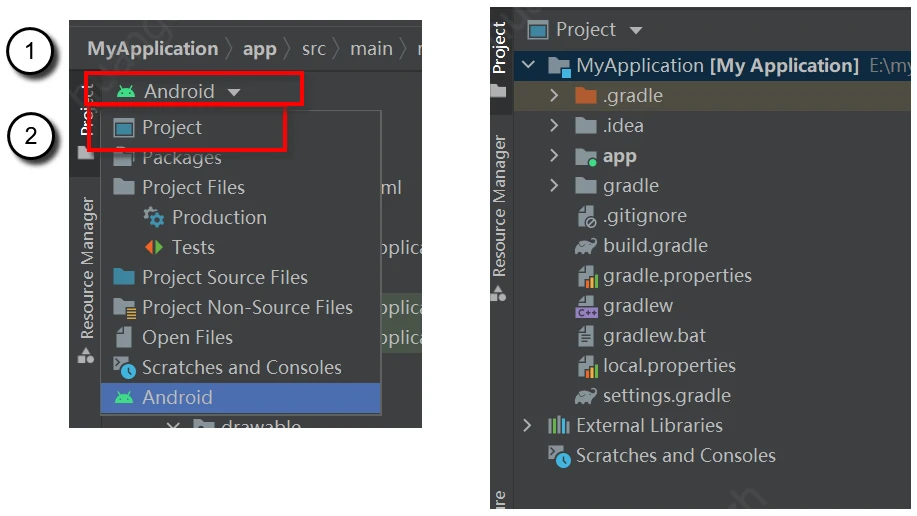Click Scratches and Consoles icon in tree

pyautogui.click(x=559, y=456)
